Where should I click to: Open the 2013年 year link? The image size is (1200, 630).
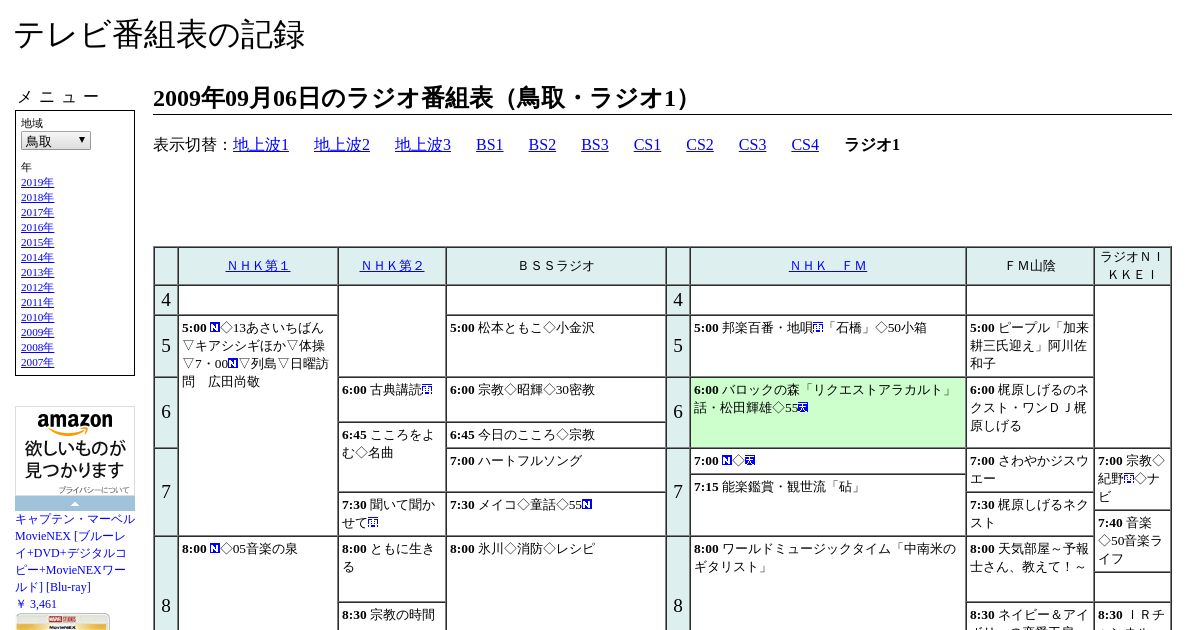(37, 272)
